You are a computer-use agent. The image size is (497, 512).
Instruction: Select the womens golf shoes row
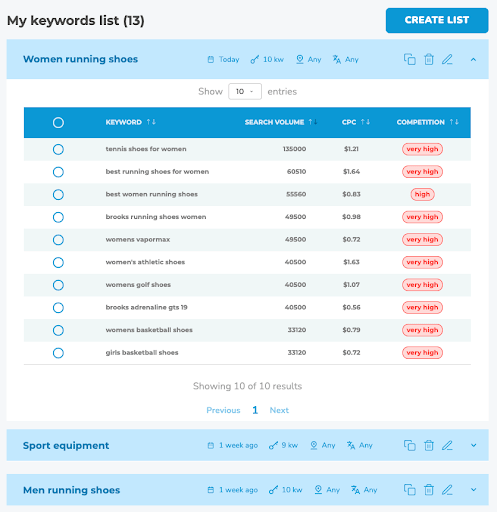58,285
